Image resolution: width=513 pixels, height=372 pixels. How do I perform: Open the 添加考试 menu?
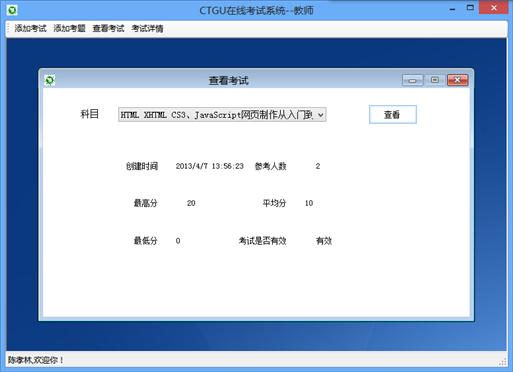tap(30, 29)
